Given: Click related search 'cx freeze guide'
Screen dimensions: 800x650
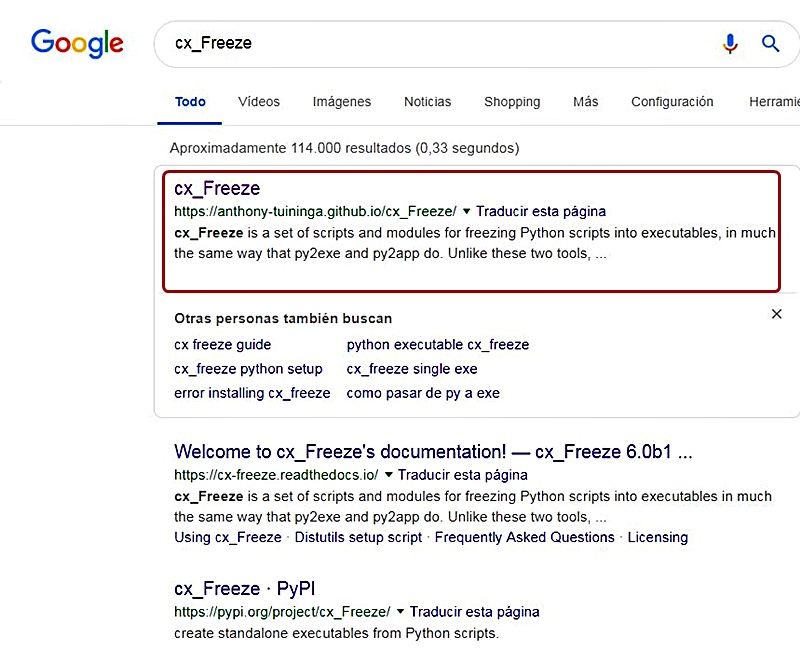Looking at the screenshot, I should 222,345.
